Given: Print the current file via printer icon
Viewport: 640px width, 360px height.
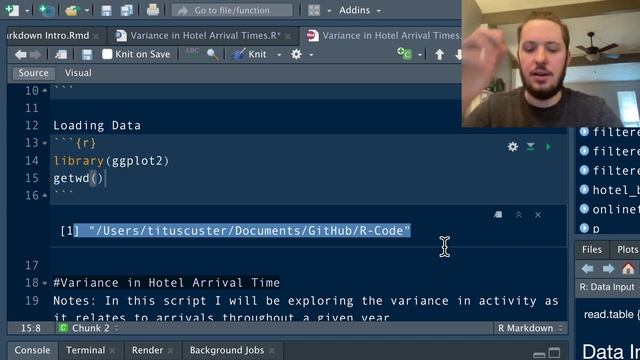Looking at the screenshot, I should (153, 10).
